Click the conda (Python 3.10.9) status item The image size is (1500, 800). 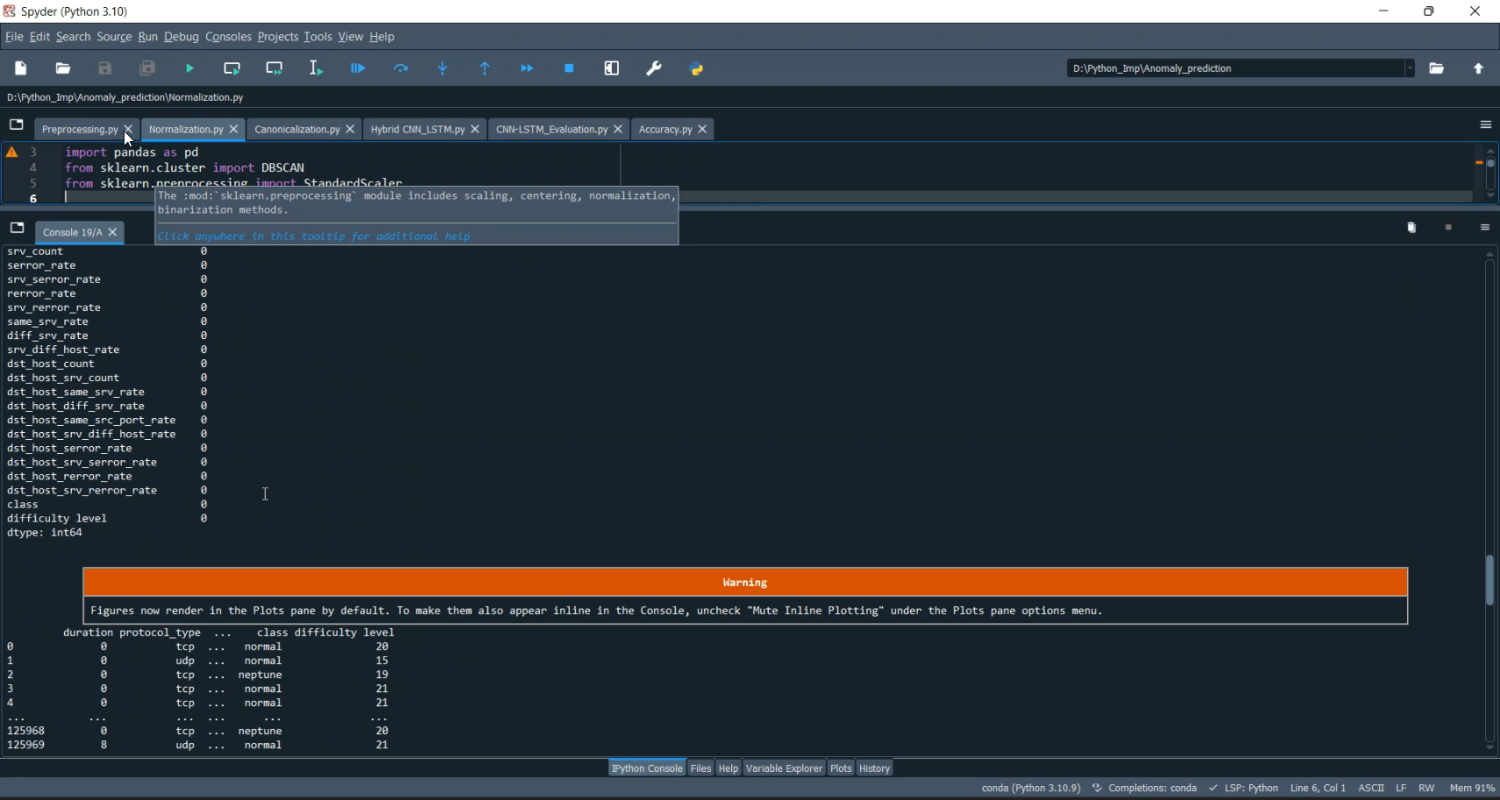pyautogui.click(x=1031, y=788)
